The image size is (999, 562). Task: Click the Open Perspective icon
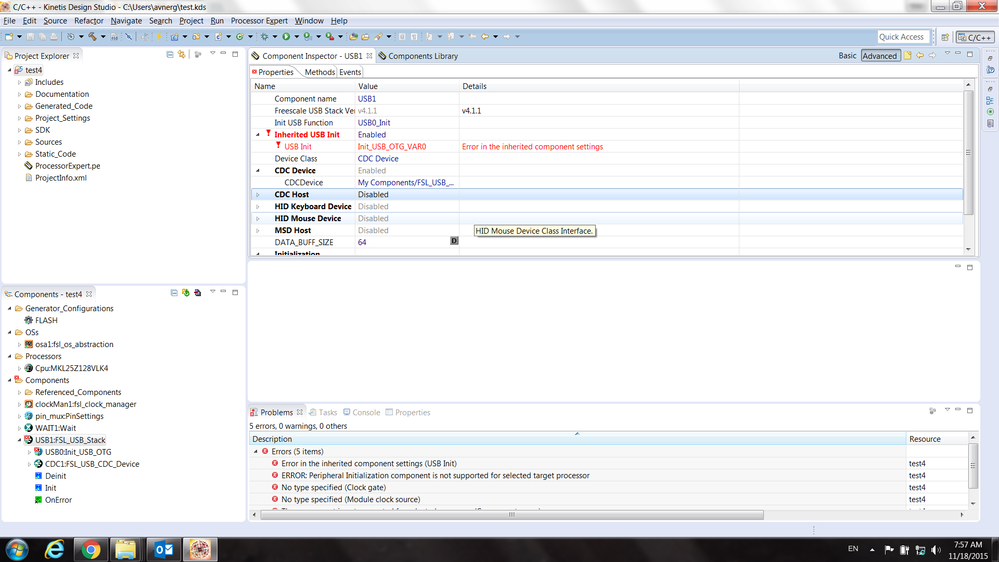pos(945,37)
